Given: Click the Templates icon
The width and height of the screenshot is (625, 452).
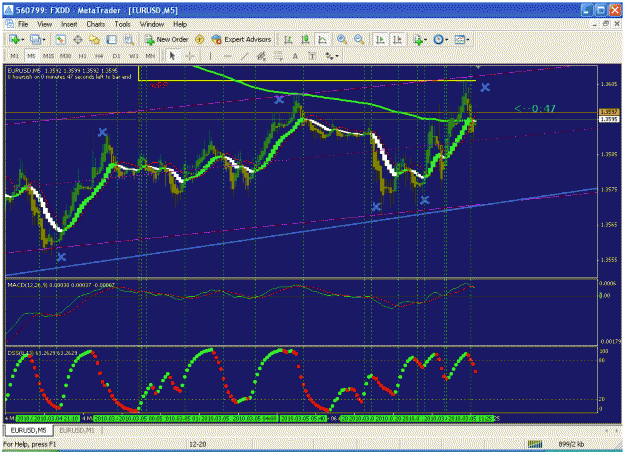Looking at the screenshot, I should [x=460, y=39].
